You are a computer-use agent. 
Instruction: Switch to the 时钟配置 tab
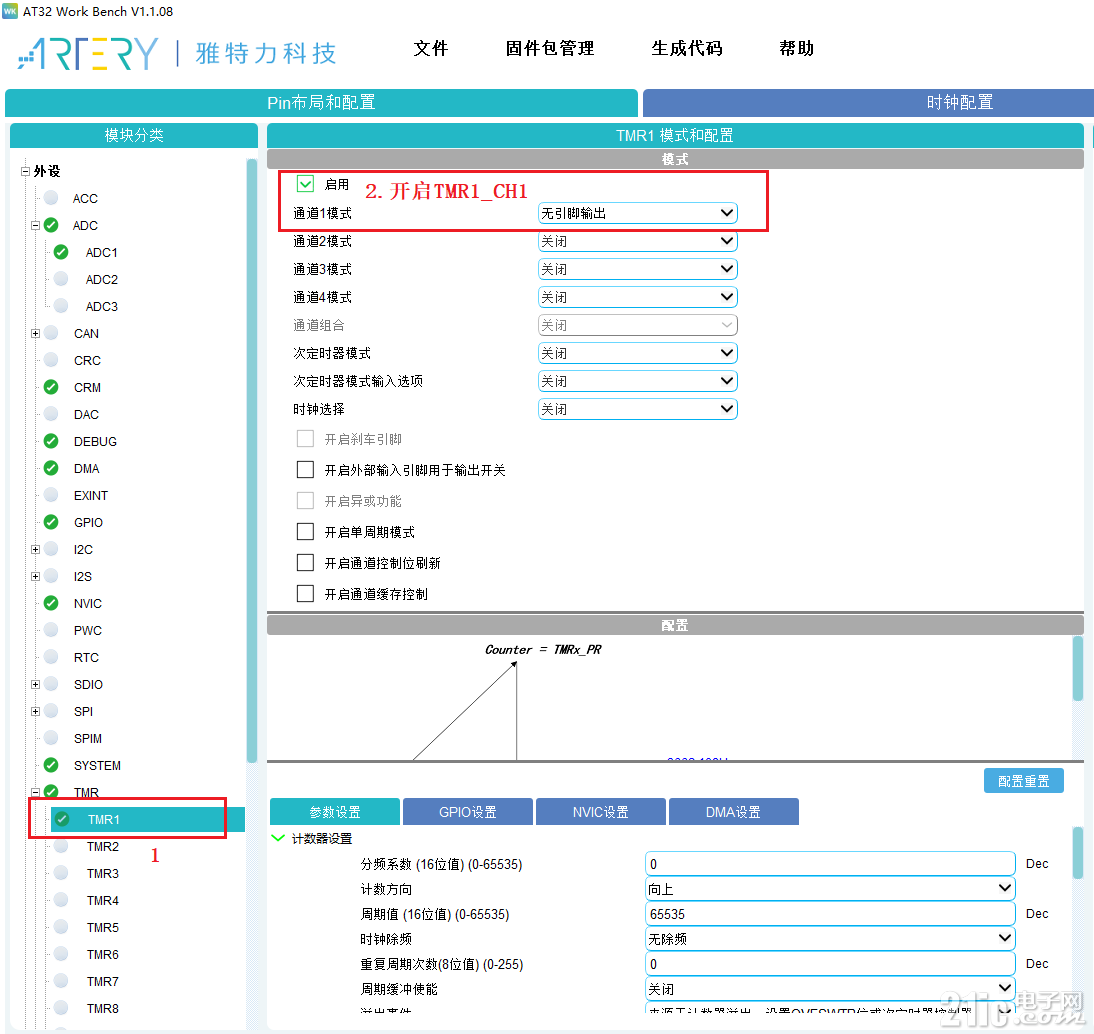869,103
